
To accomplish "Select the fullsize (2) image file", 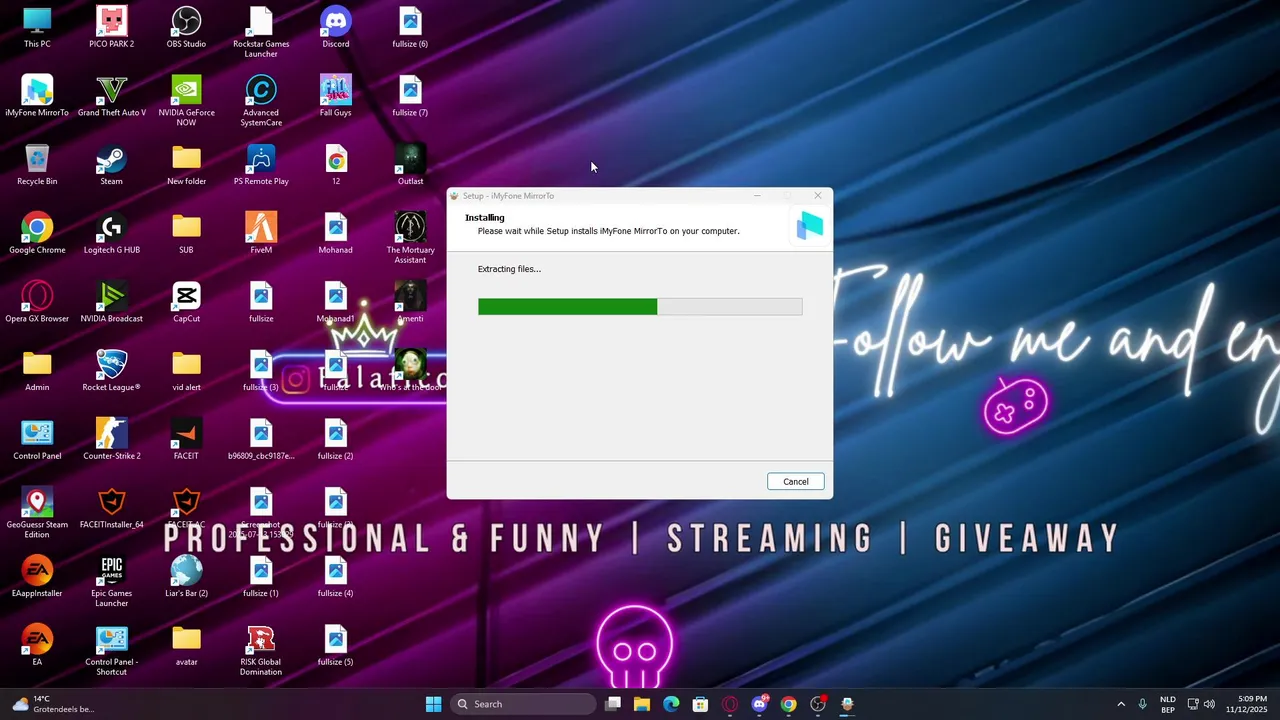I will point(336,440).
